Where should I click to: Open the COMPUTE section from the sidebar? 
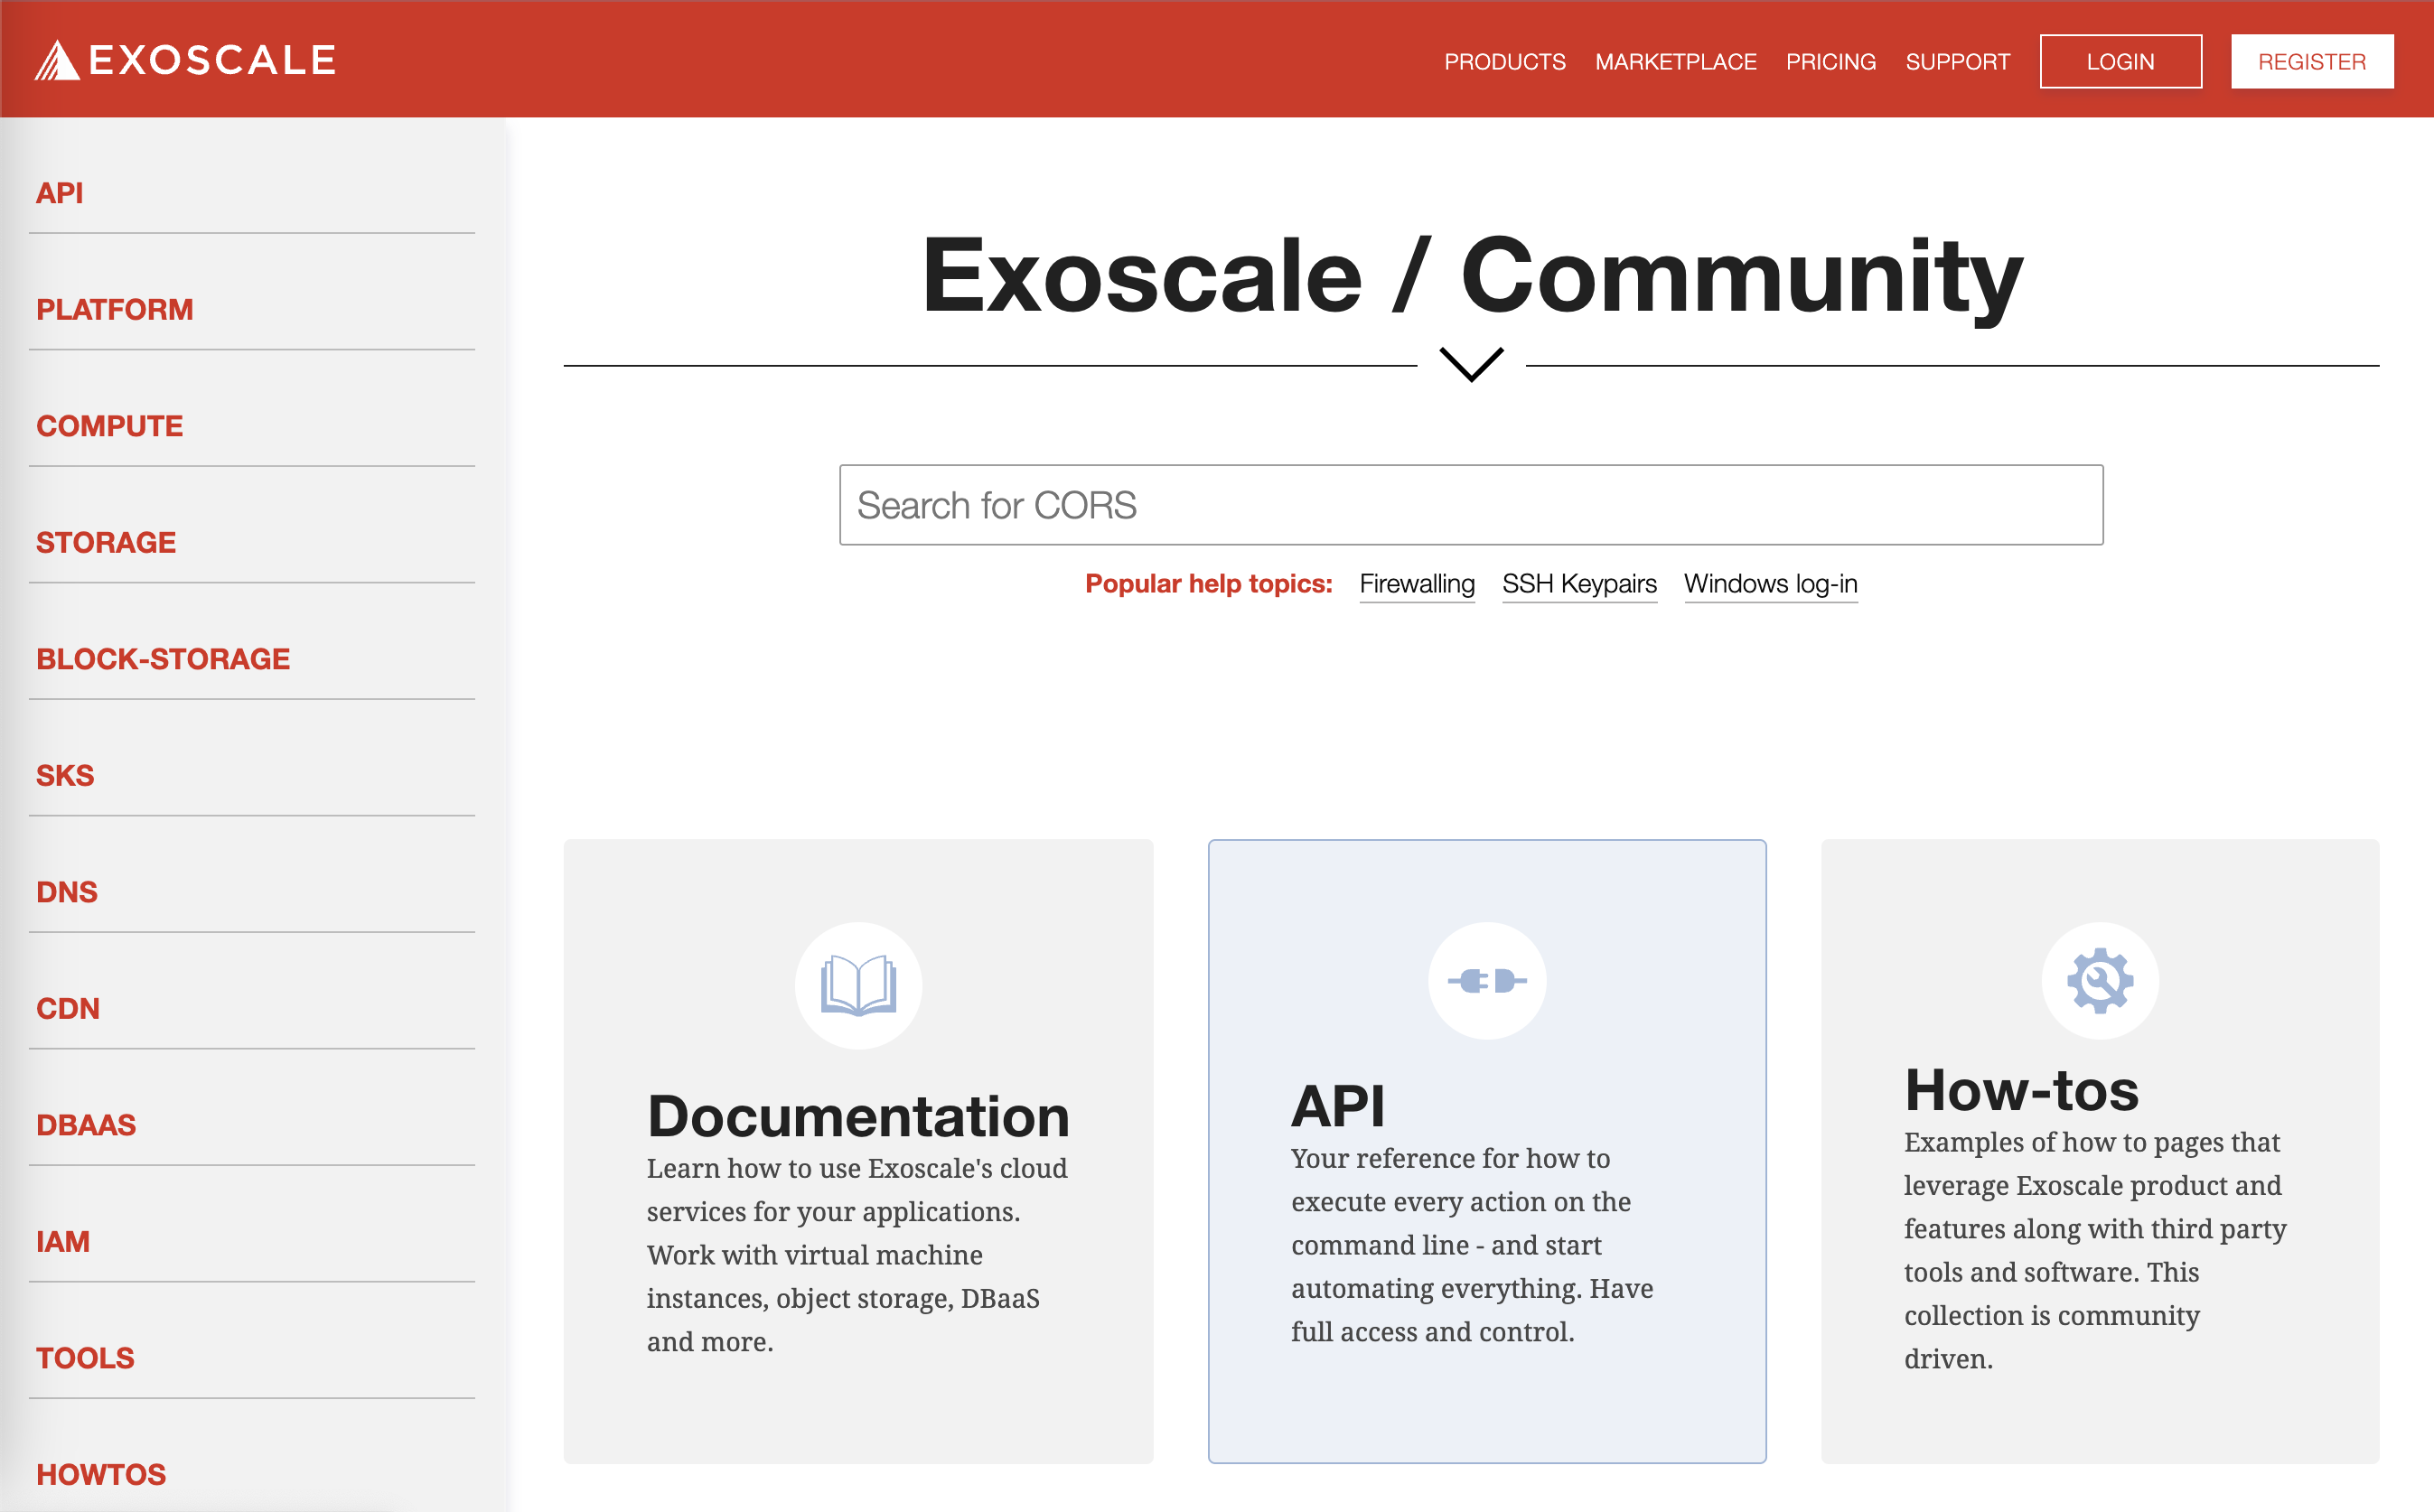point(110,426)
